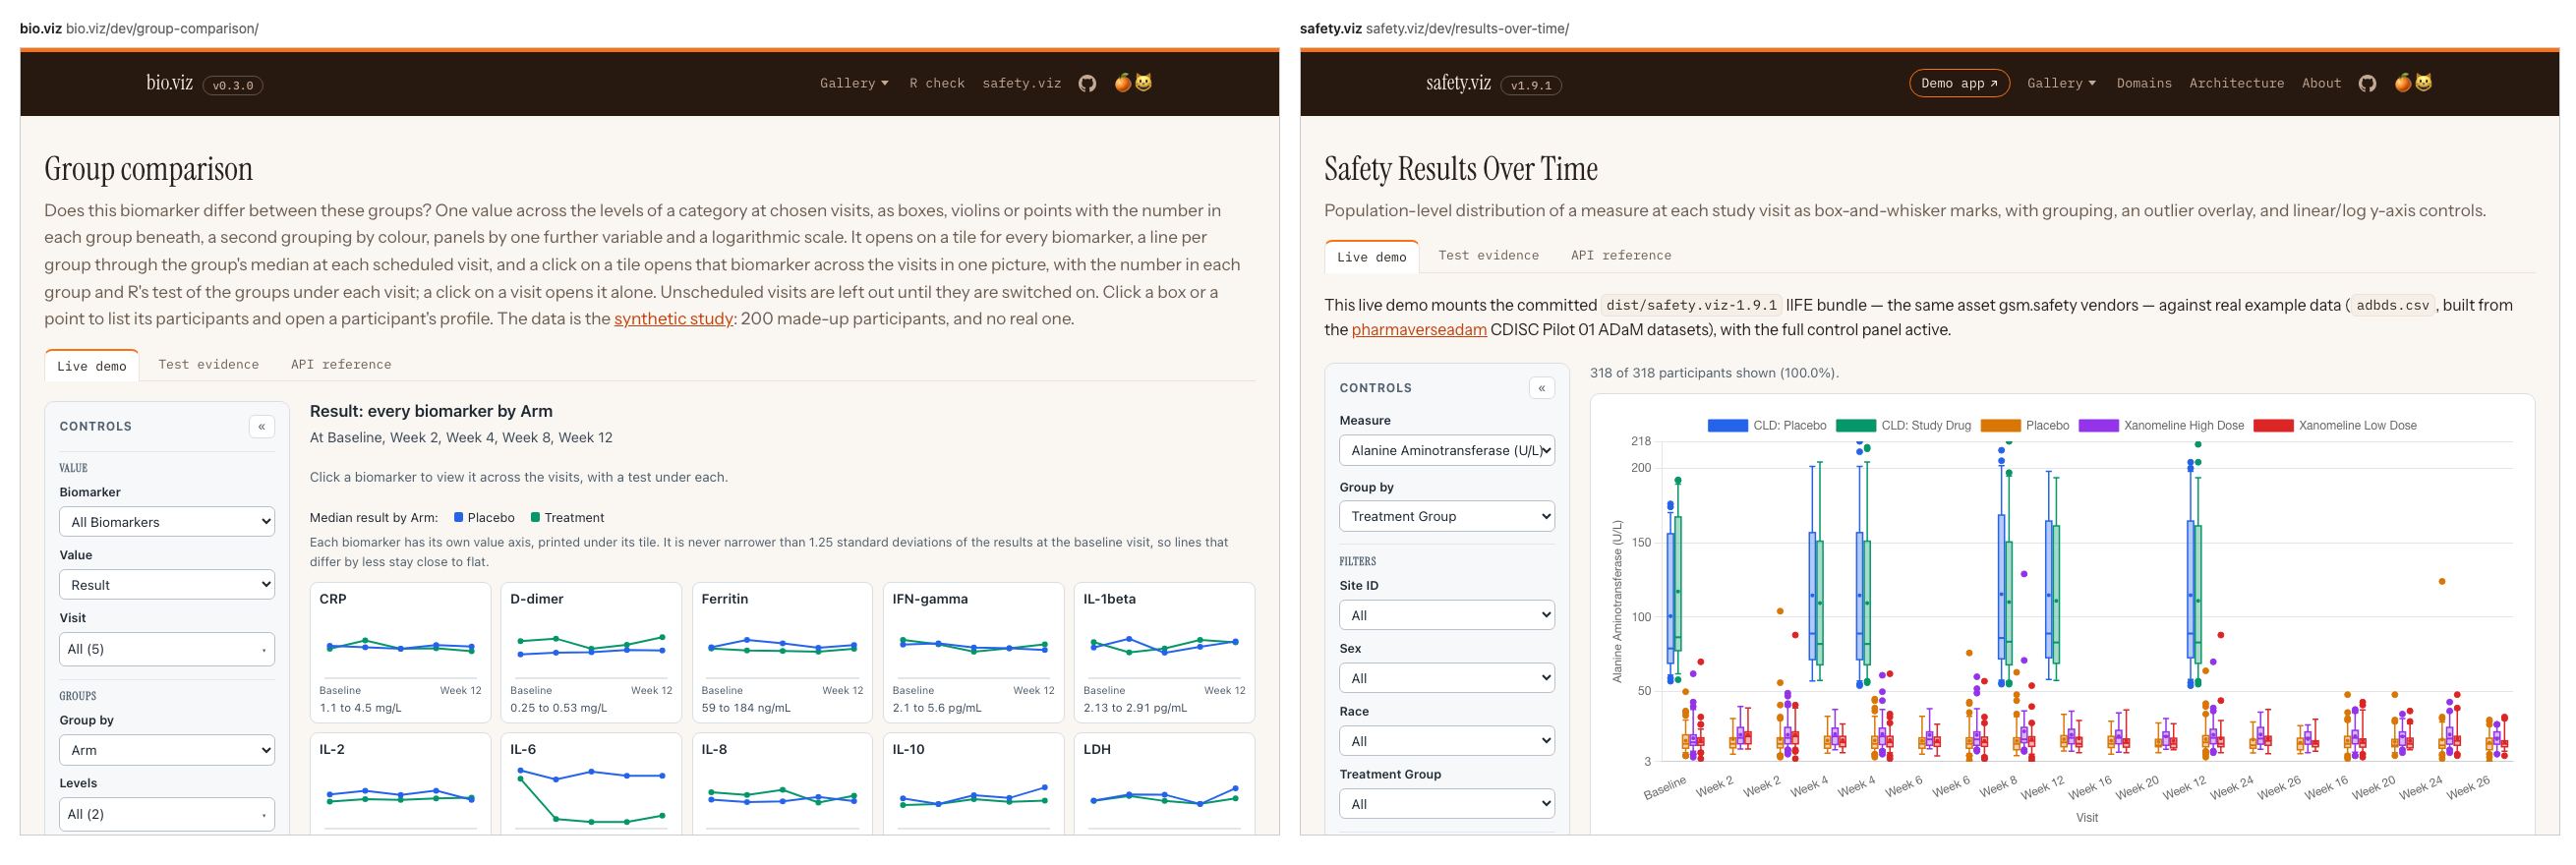Screen dimensions: 2576x865
Task: Follow the synthetic study link
Action: (673, 319)
